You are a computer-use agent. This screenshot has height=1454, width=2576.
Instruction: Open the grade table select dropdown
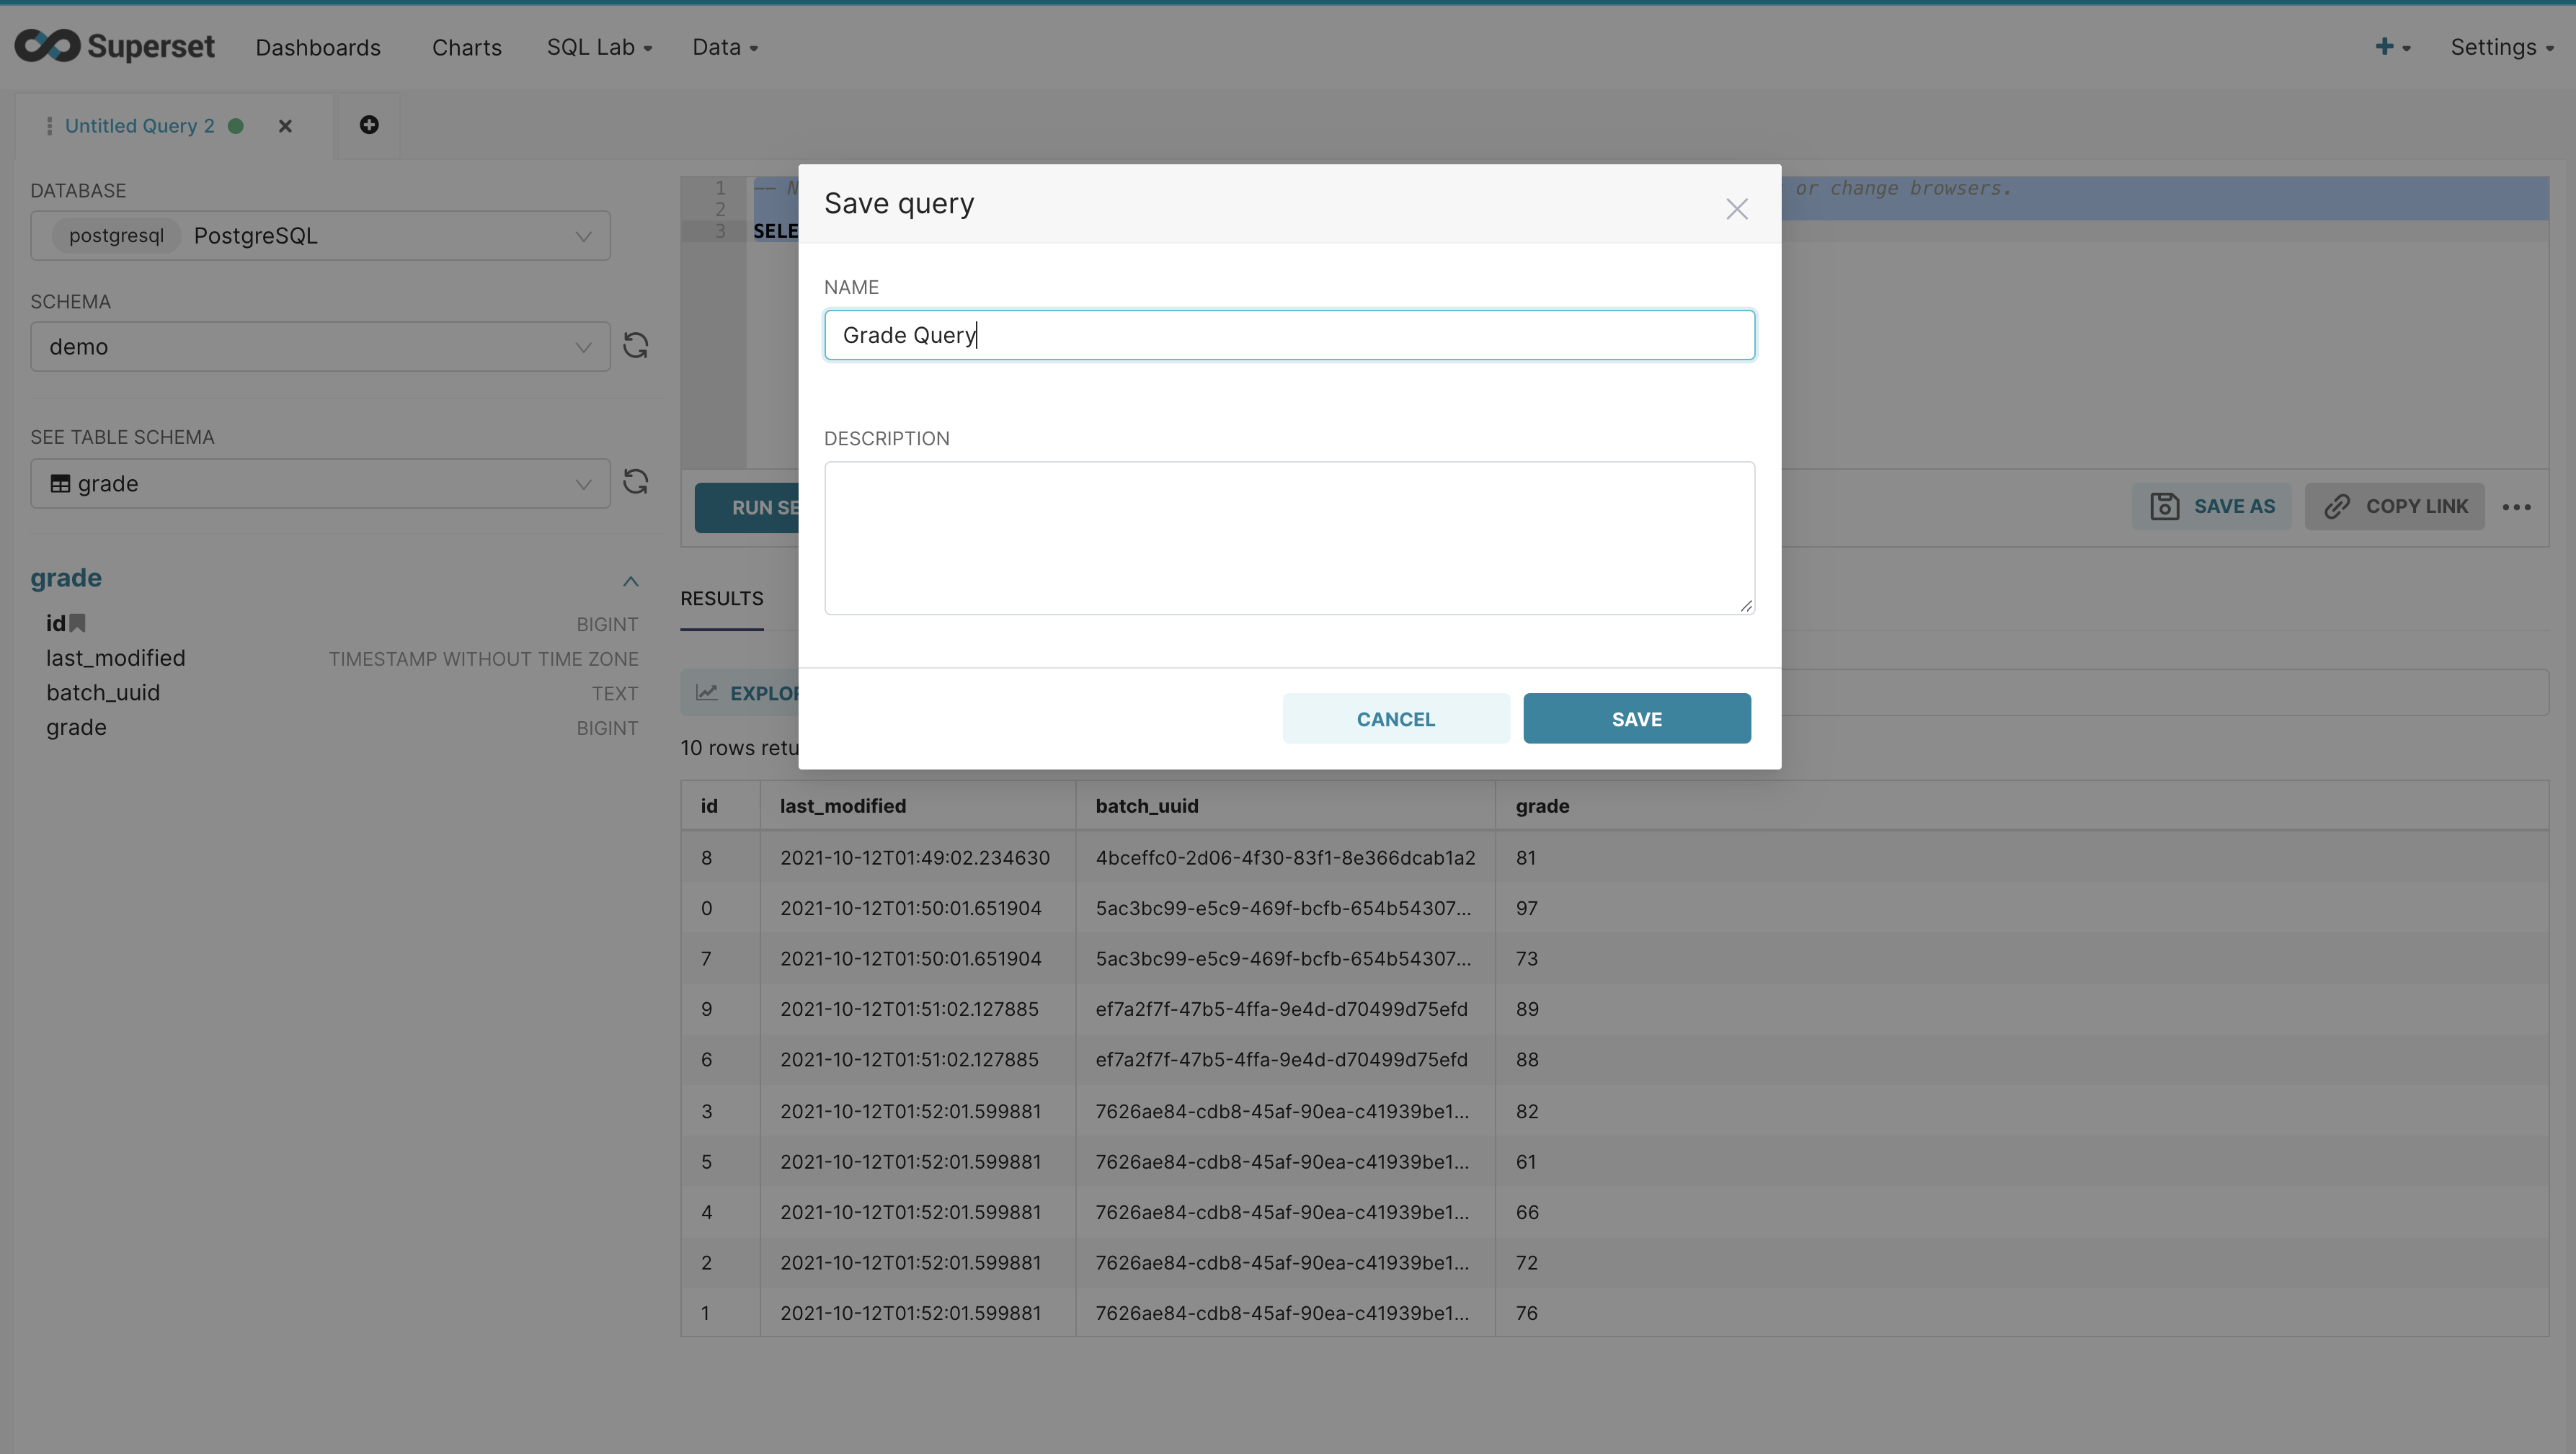pos(320,484)
